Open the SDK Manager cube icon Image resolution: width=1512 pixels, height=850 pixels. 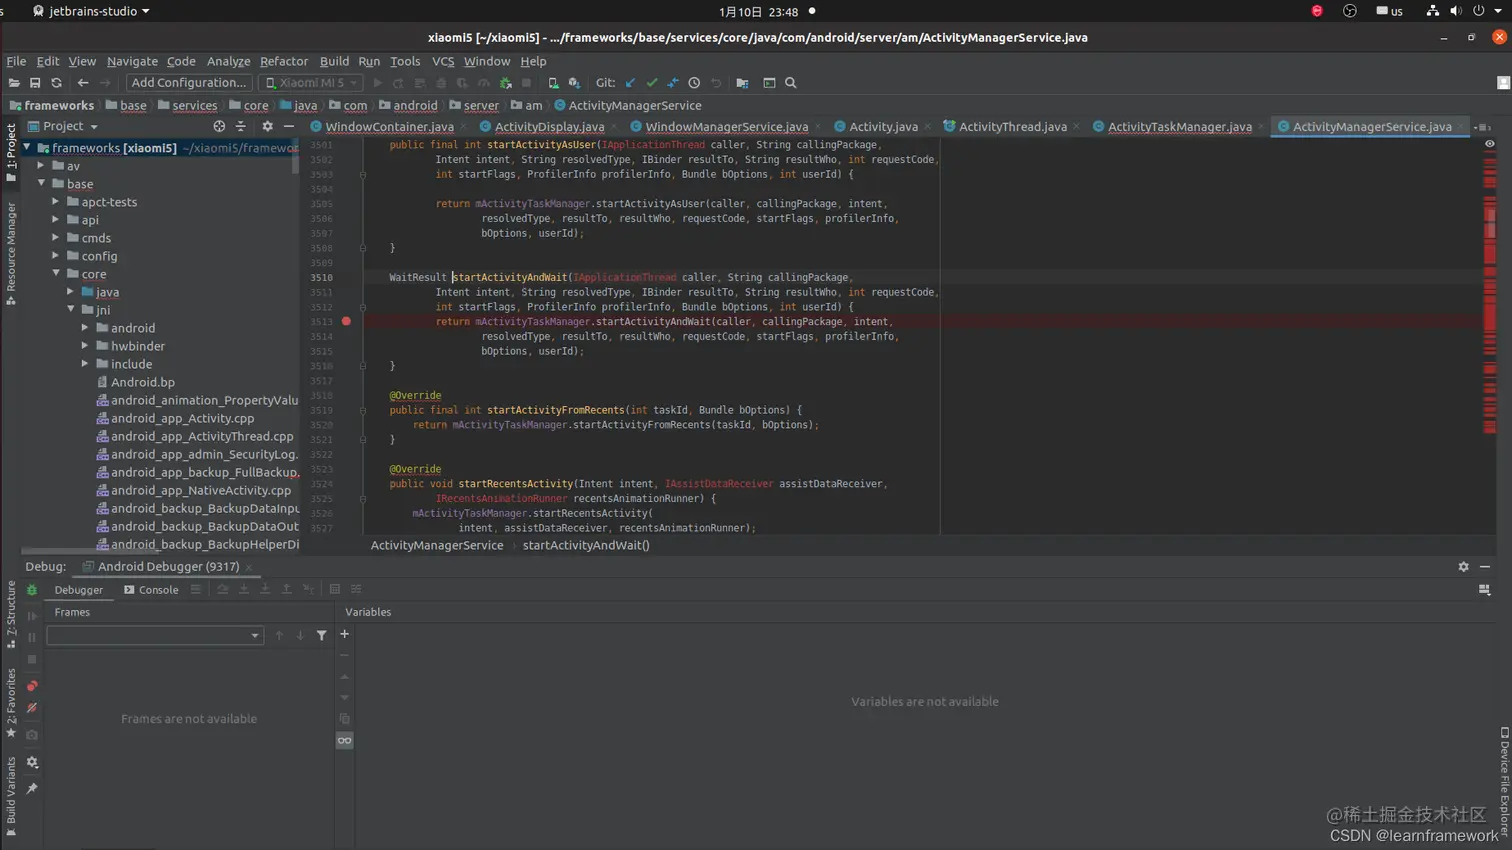click(x=574, y=83)
